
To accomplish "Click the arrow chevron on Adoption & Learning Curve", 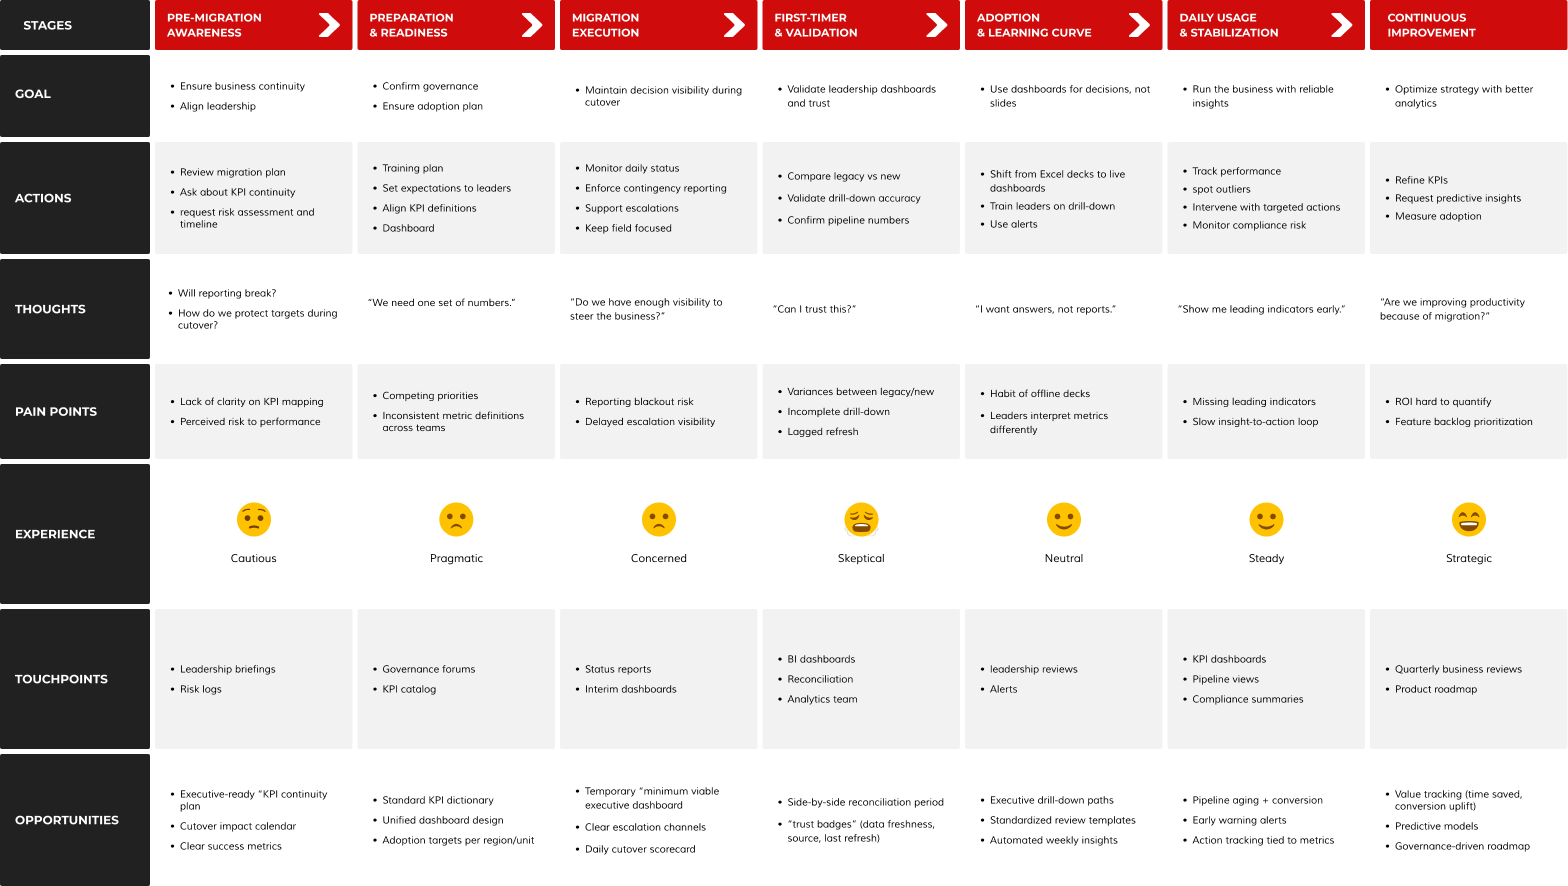I will click(x=1139, y=25).
